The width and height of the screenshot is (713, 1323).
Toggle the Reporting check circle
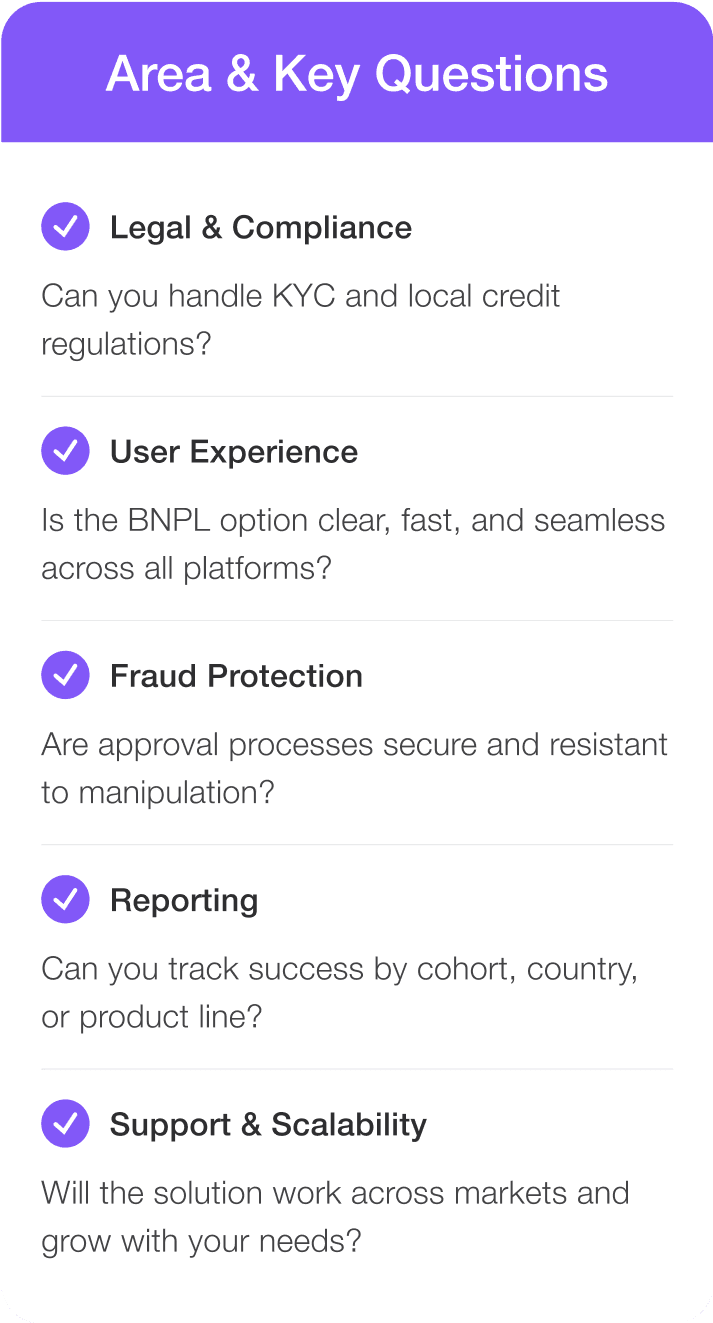click(x=66, y=900)
